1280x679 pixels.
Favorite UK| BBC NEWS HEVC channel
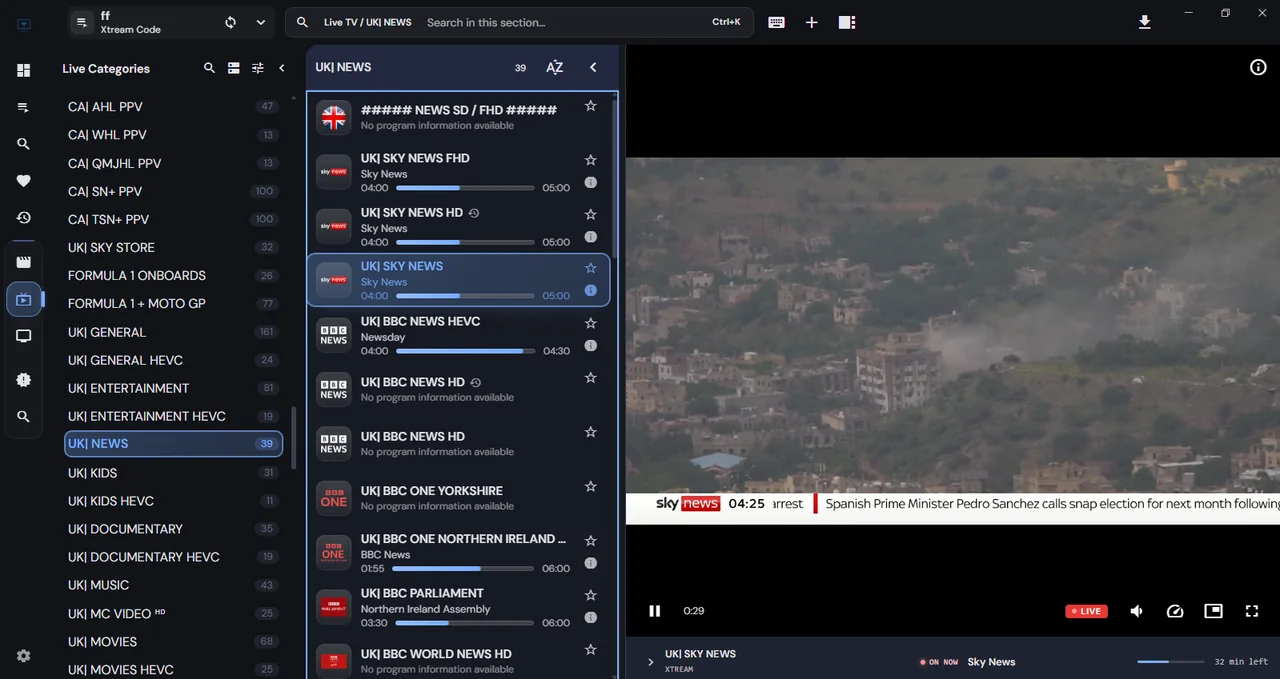[590, 323]
